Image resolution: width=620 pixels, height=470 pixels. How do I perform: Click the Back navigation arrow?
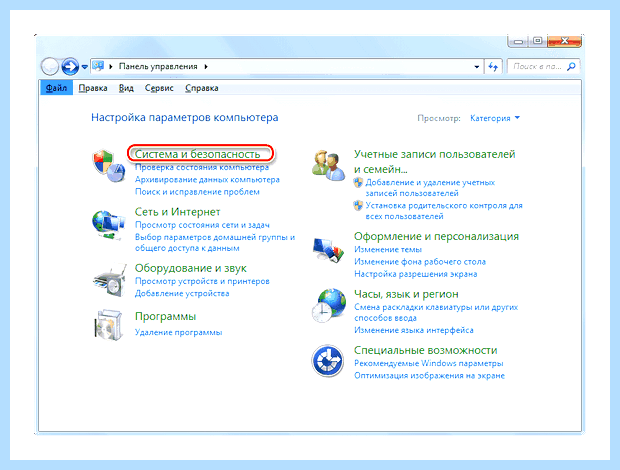[50, 66]
